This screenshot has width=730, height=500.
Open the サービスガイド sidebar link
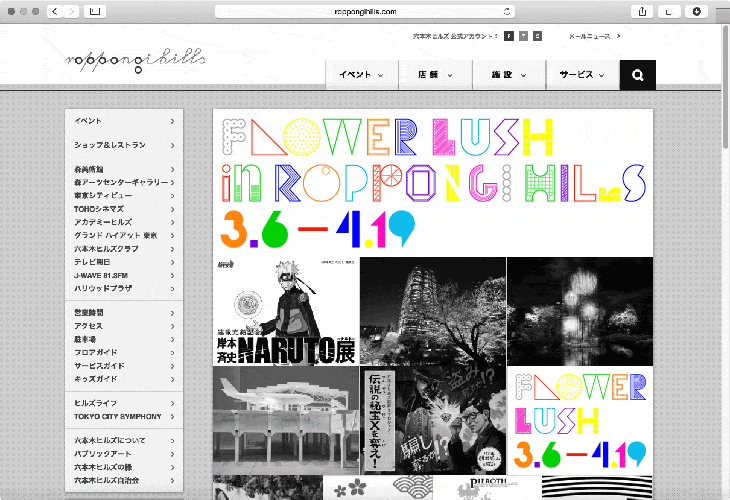click(124, 366)
